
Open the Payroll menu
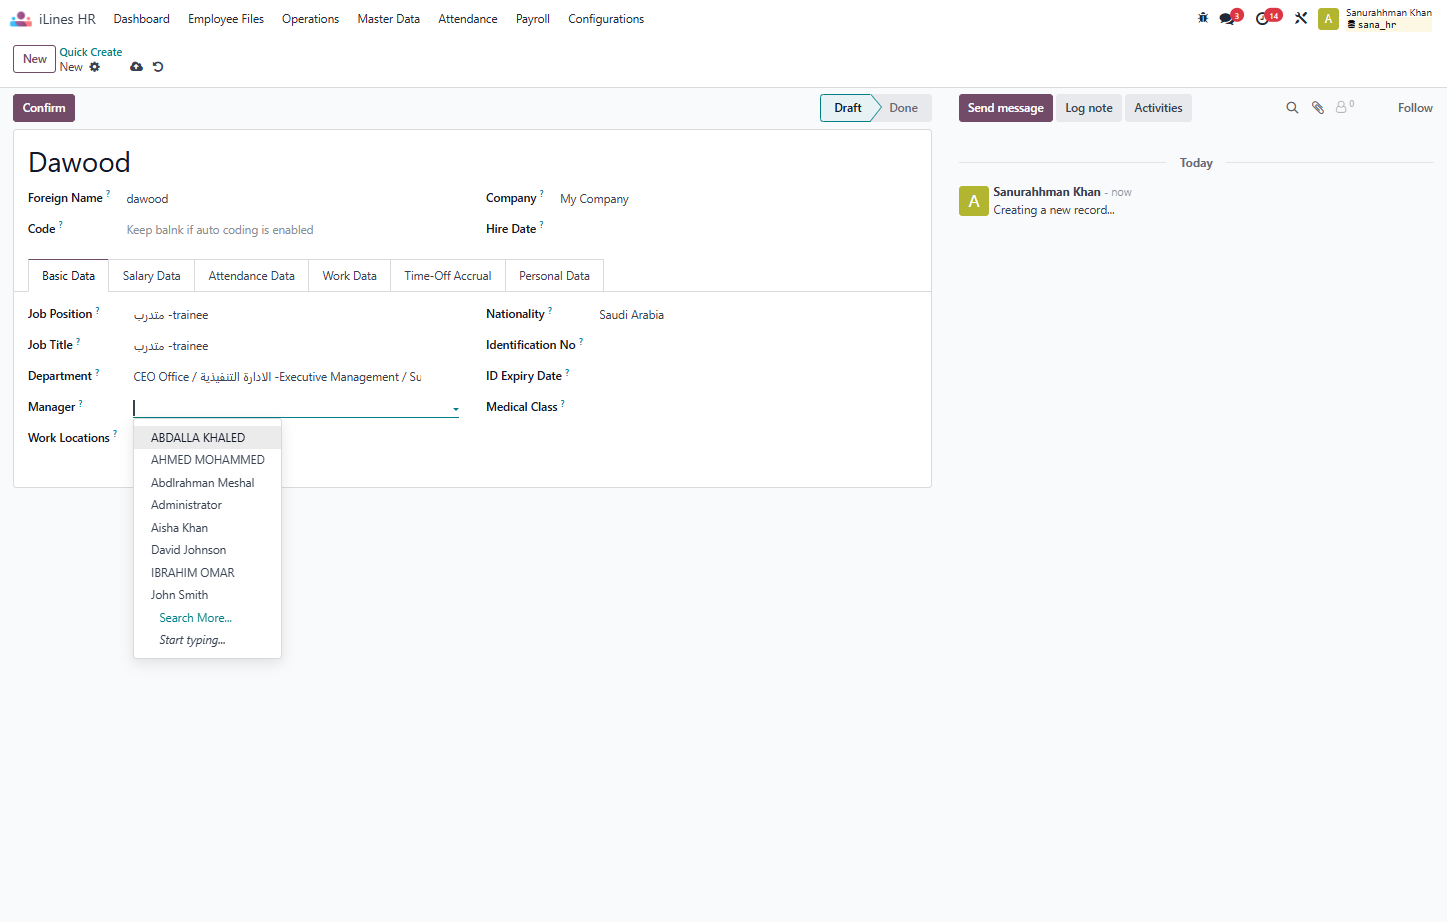coord(533,19)
